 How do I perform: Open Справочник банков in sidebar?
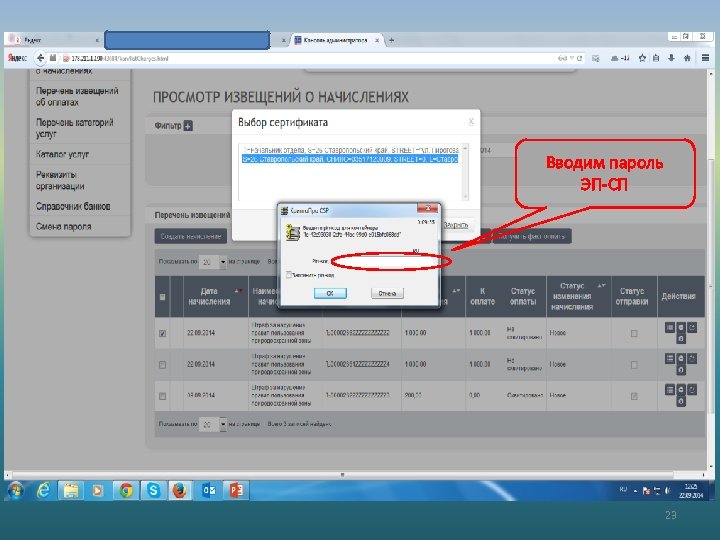[73, 206]
